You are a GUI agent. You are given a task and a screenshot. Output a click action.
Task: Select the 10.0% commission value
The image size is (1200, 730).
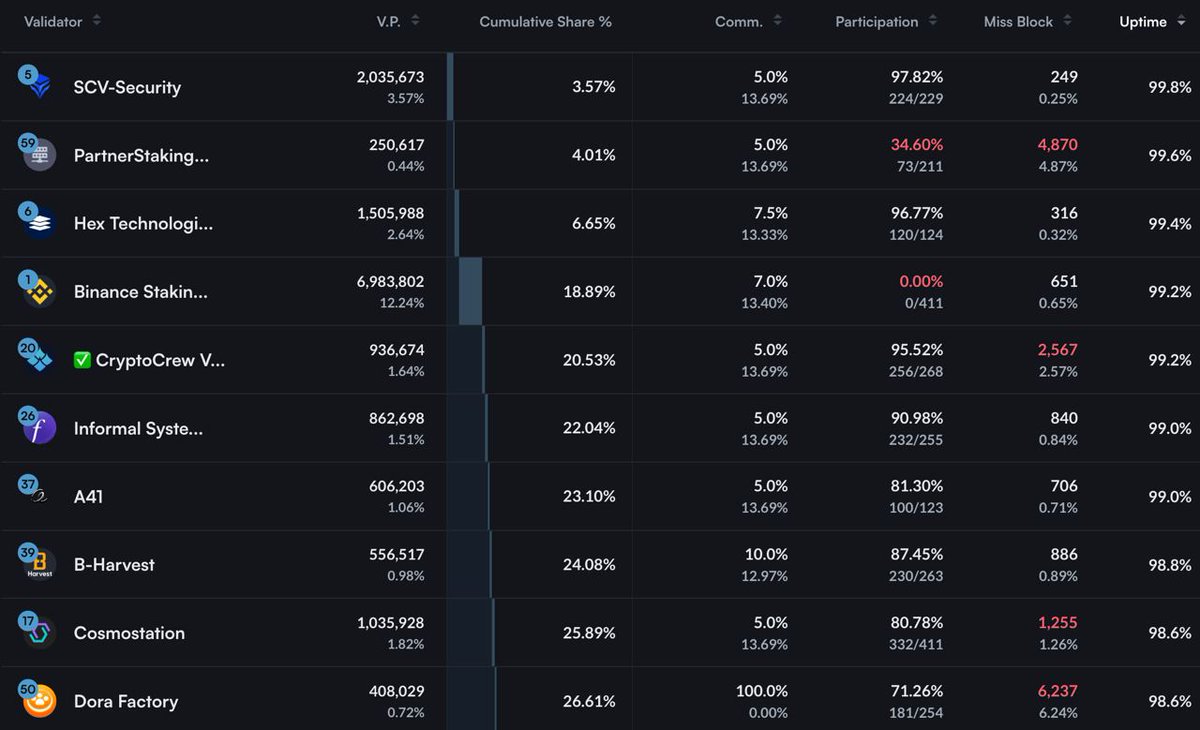tap(766, 555)
